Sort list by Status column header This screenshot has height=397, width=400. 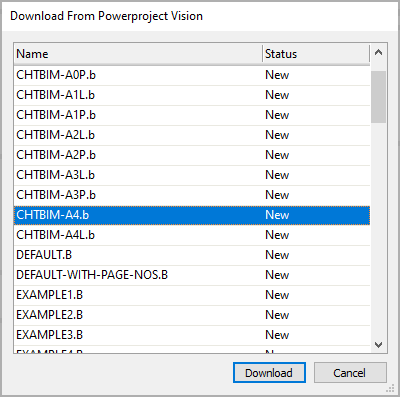pyautogui.click(x=316, y=54)
